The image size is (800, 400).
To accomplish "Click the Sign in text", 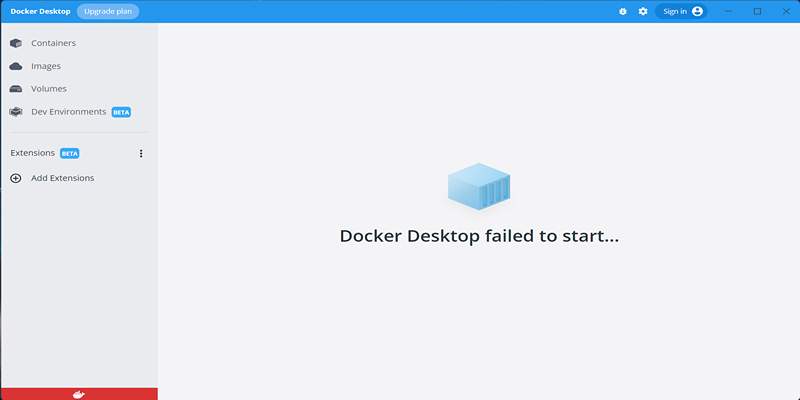I will 675,11.
